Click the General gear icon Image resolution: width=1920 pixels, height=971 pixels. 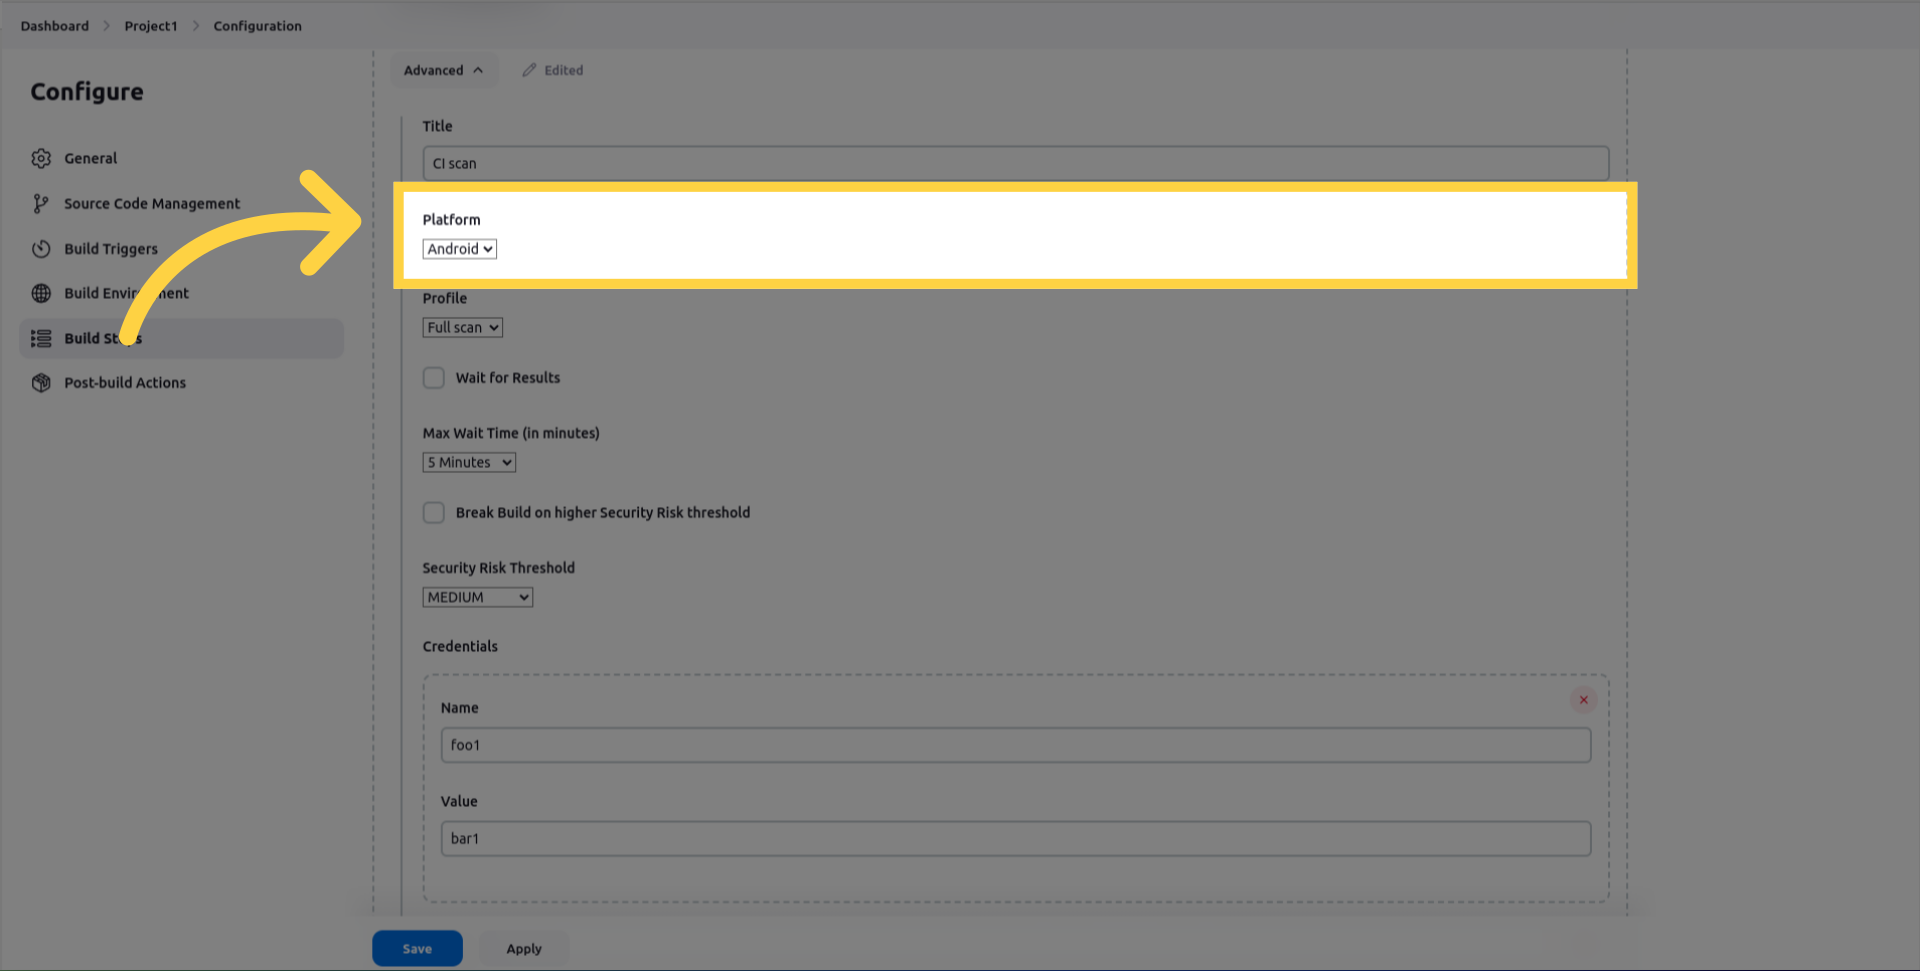coord(41,158)
